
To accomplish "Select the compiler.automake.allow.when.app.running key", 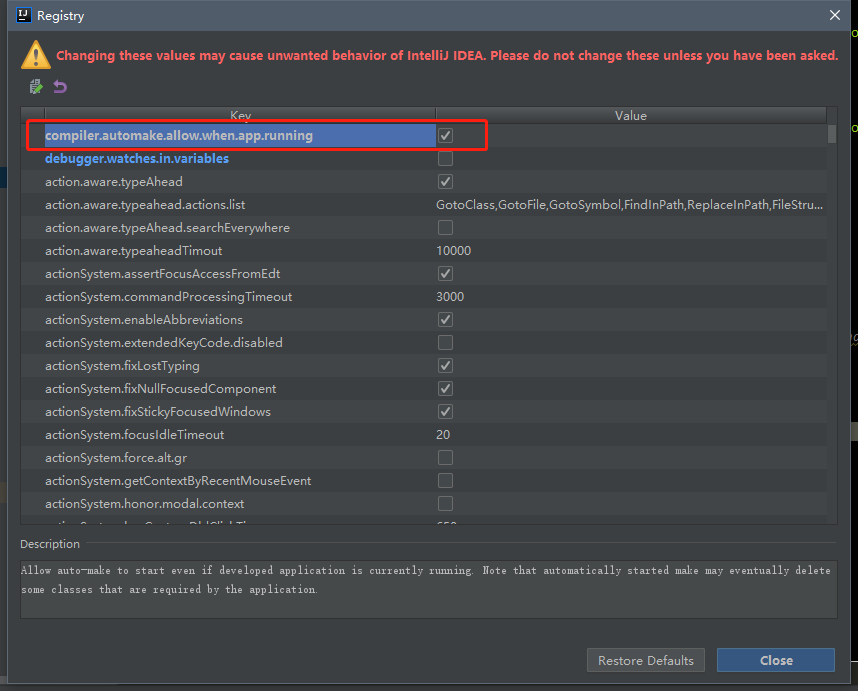I will coord(179,135).
